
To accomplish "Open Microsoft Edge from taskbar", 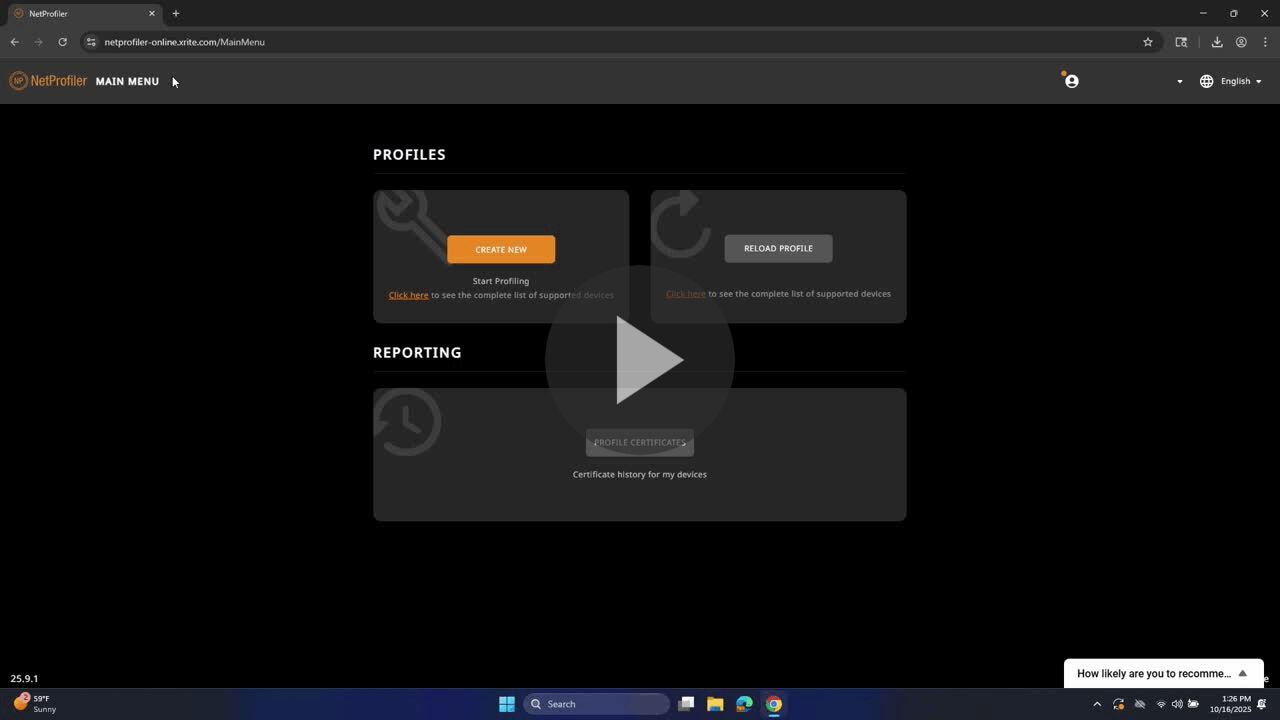I will pos(744,704).
